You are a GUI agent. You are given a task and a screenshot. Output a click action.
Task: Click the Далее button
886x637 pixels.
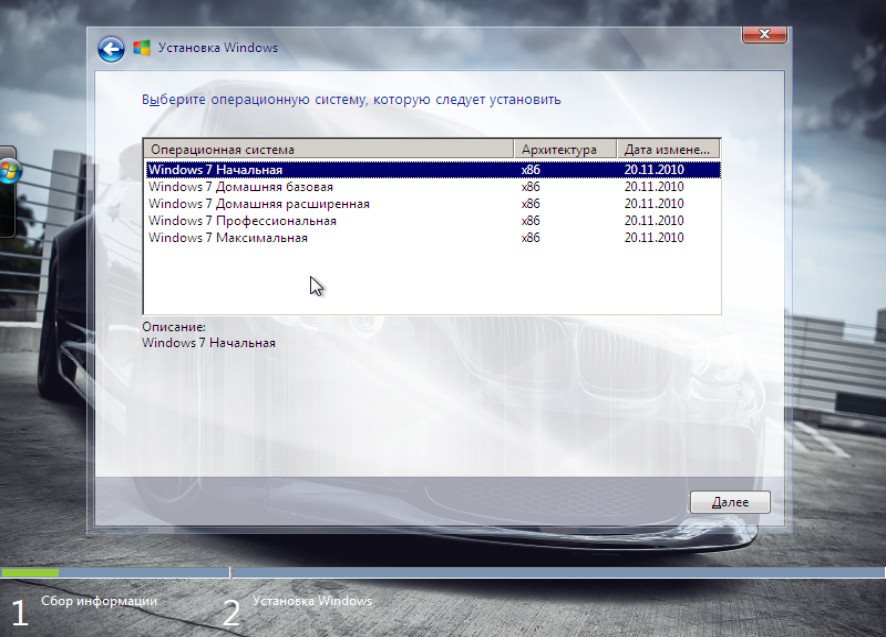[730, 502]
